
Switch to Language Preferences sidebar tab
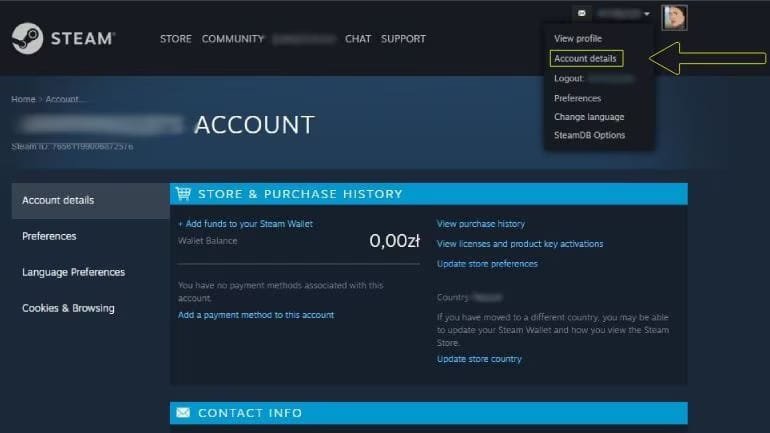73,272
